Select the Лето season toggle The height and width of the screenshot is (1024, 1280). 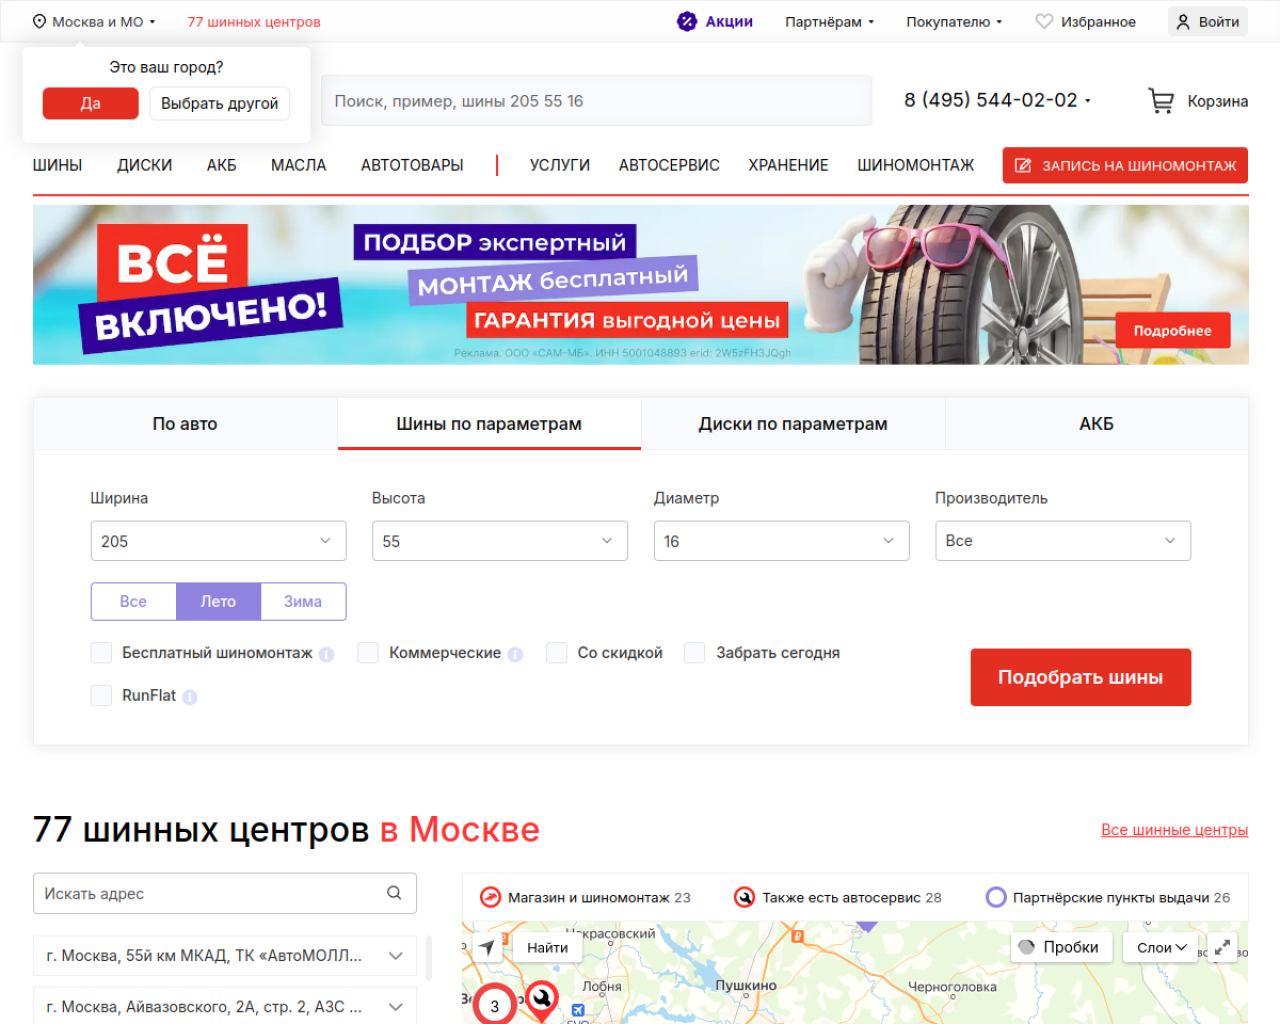[x=218, y=602]
